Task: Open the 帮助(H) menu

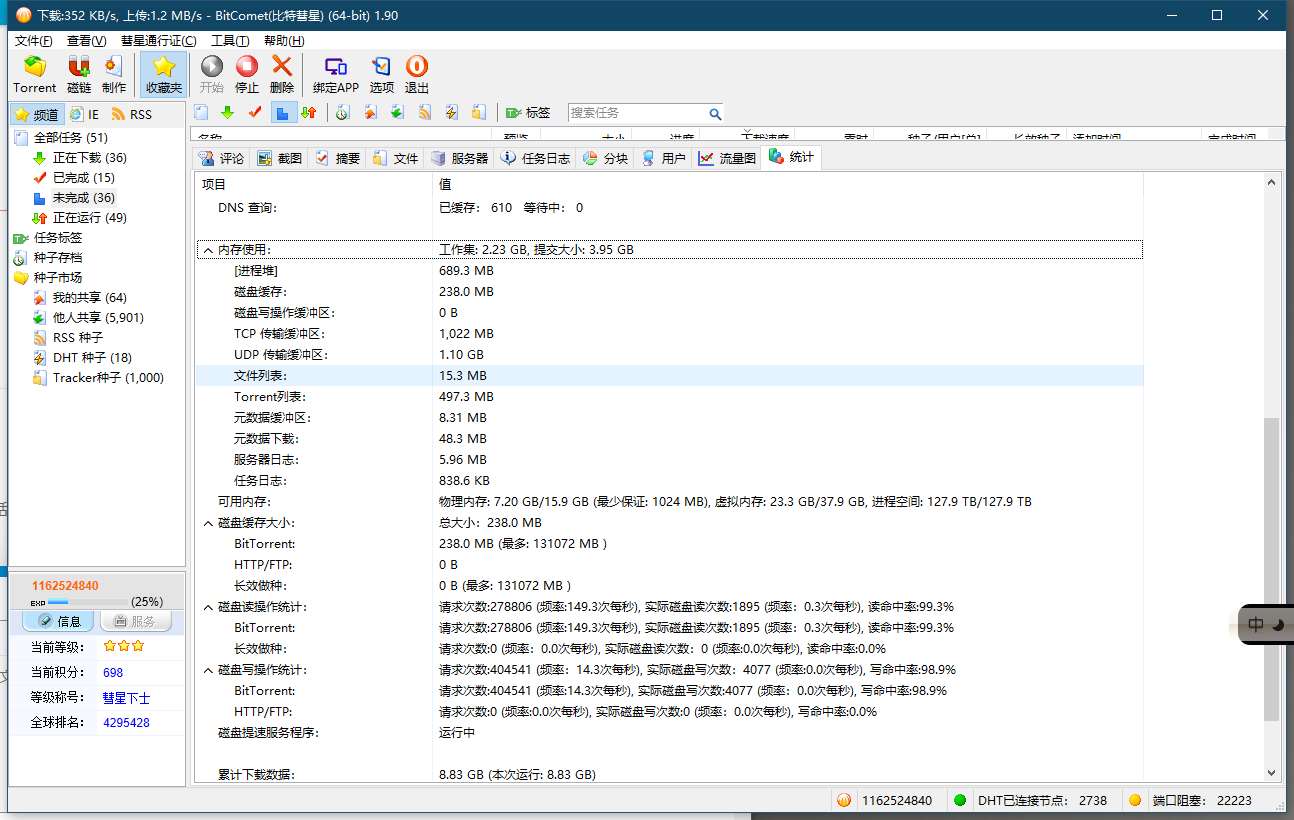Action: click(x=284, y=41)
